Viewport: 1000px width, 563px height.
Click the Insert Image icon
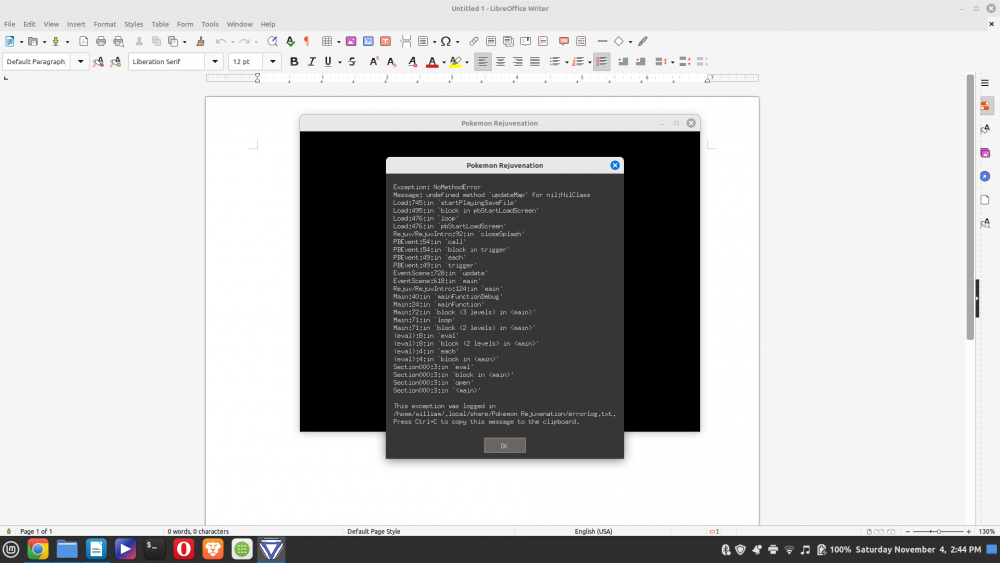click(351, 41)
